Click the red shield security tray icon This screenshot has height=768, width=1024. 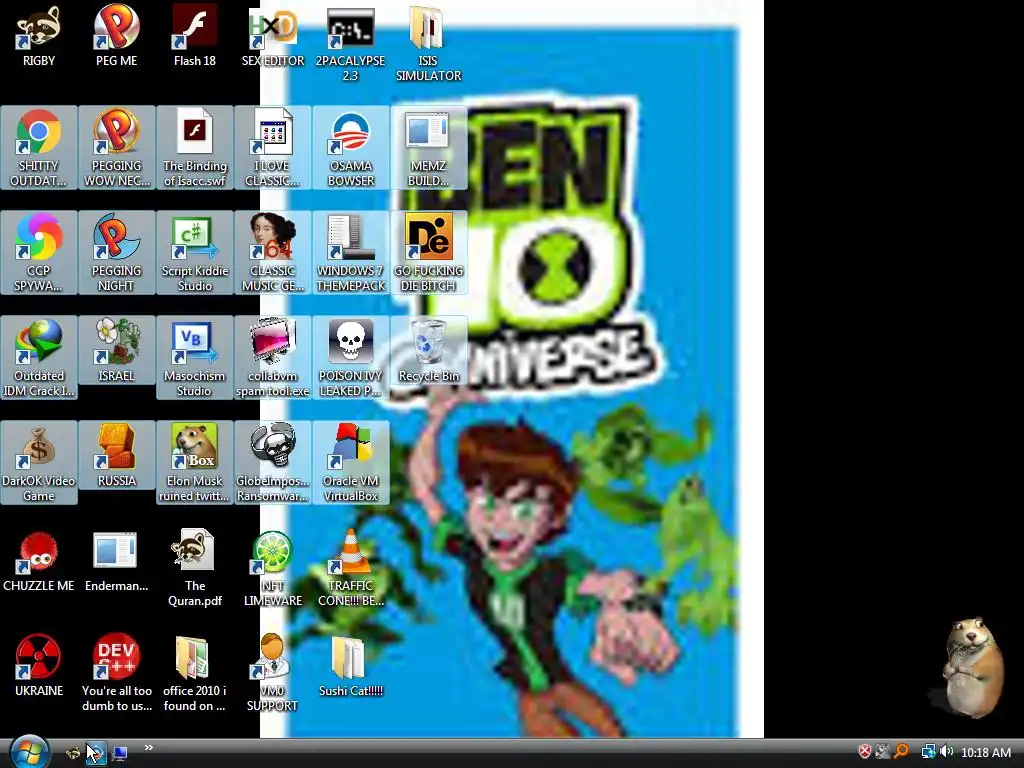[865, 752]
